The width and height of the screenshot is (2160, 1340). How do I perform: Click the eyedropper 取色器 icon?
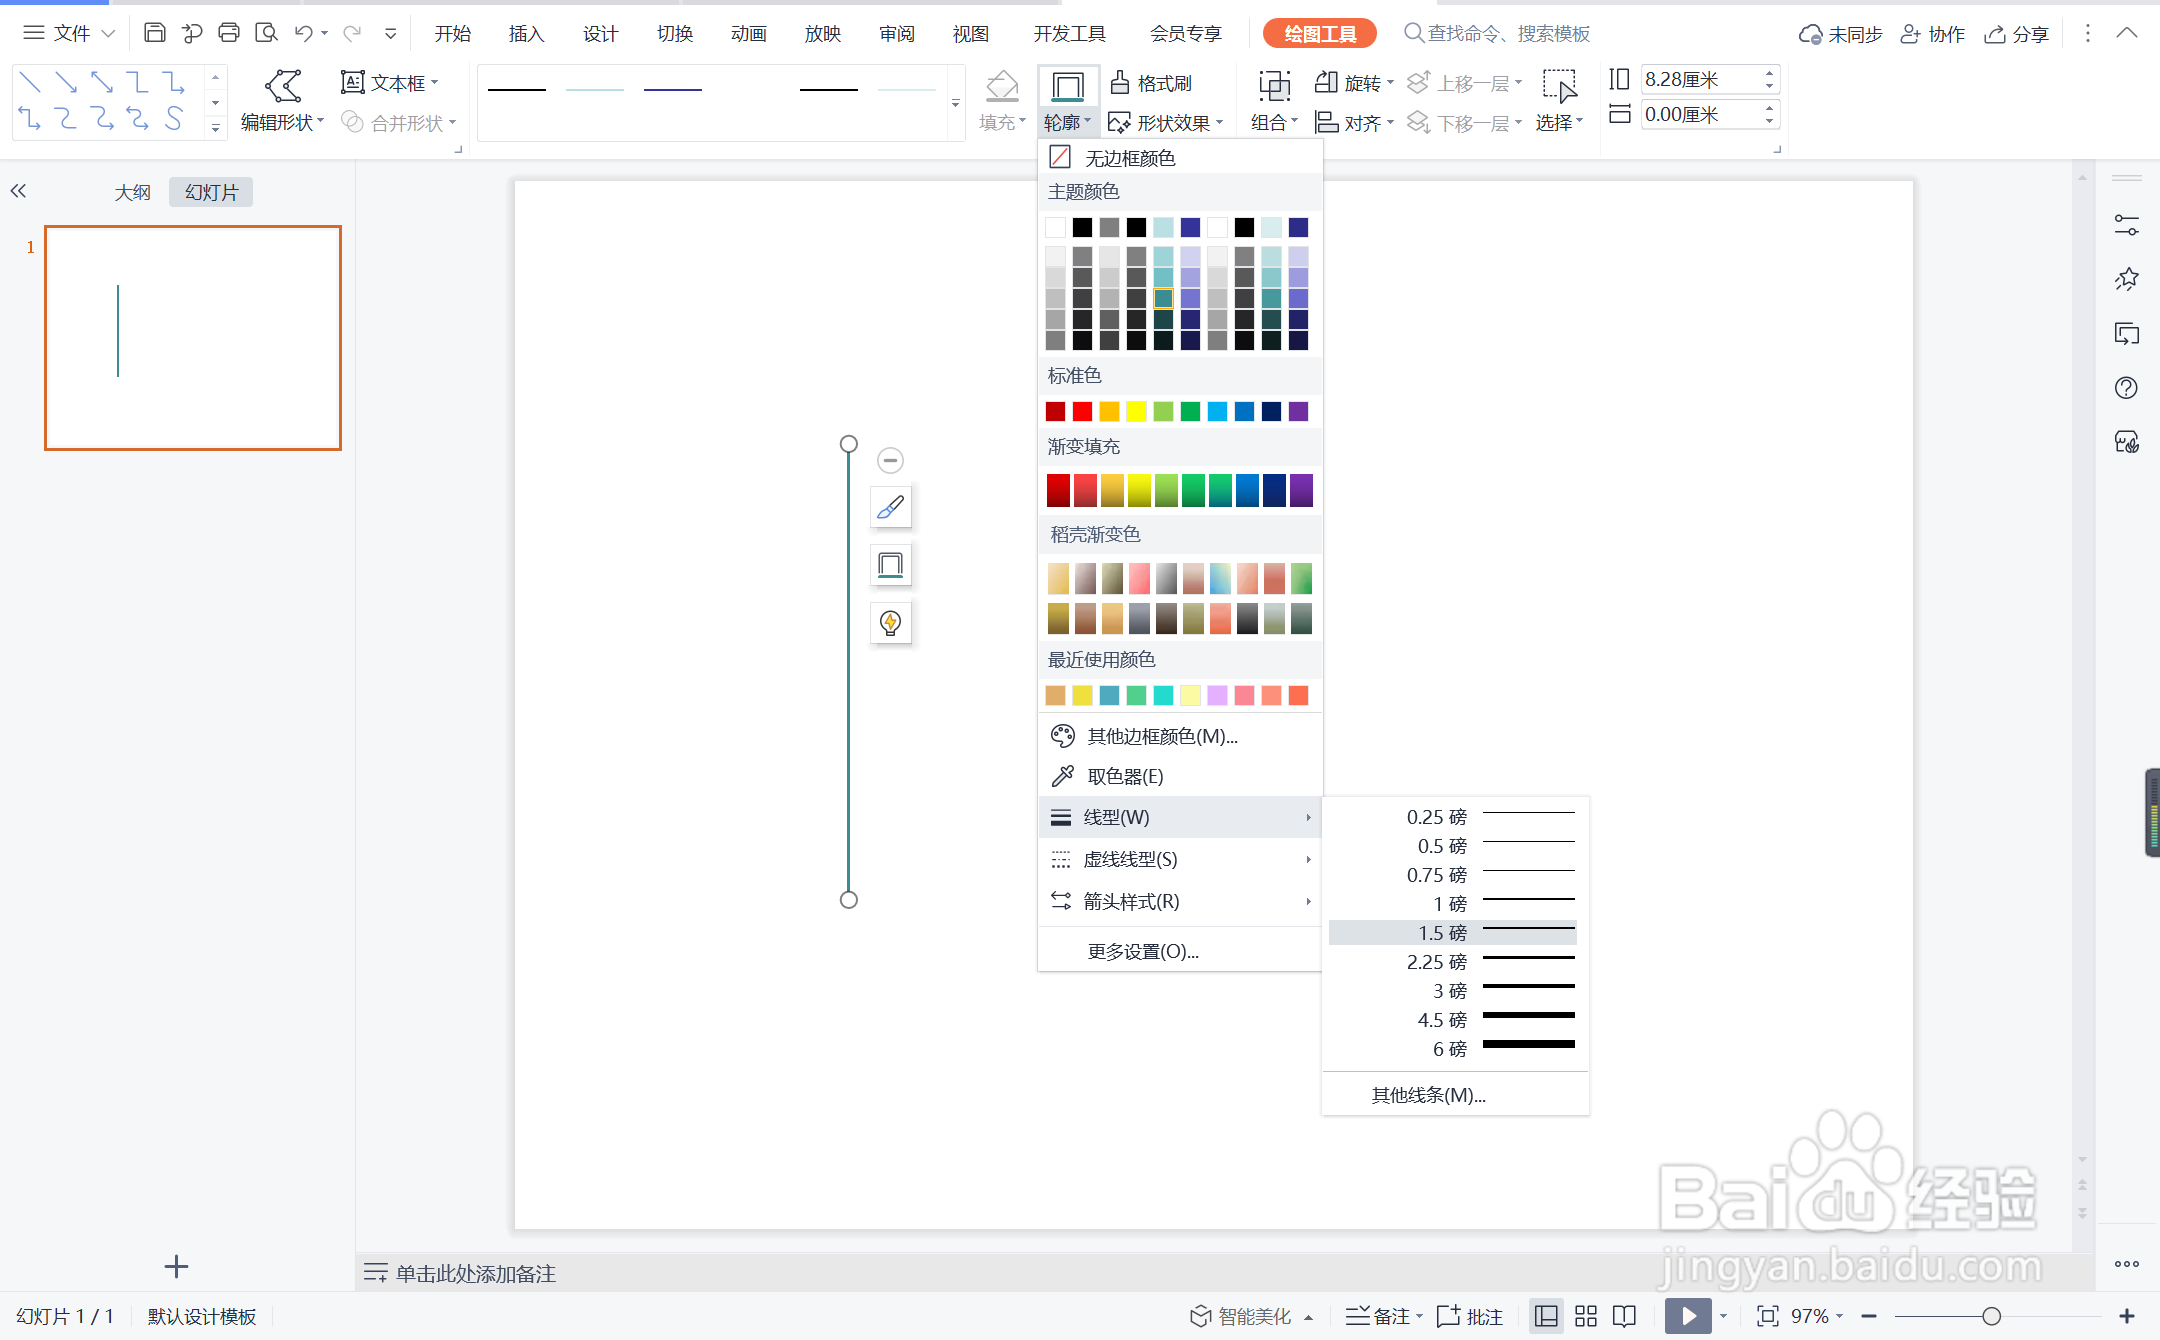coord(1062,776)
